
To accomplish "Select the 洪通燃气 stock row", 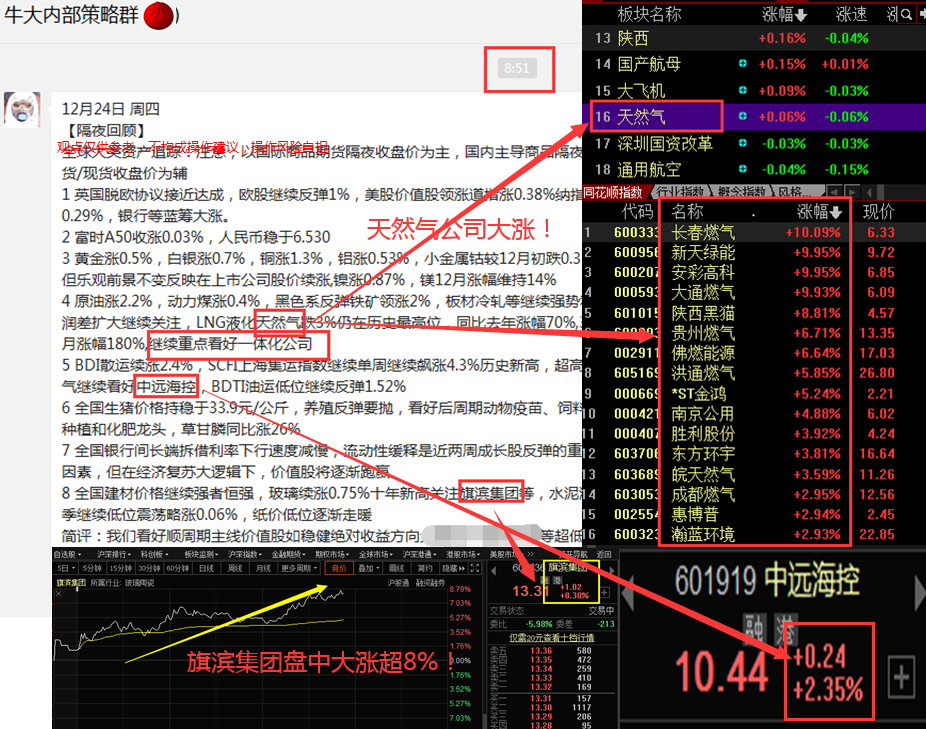I will pyautogui.click(x=754, y=373).
